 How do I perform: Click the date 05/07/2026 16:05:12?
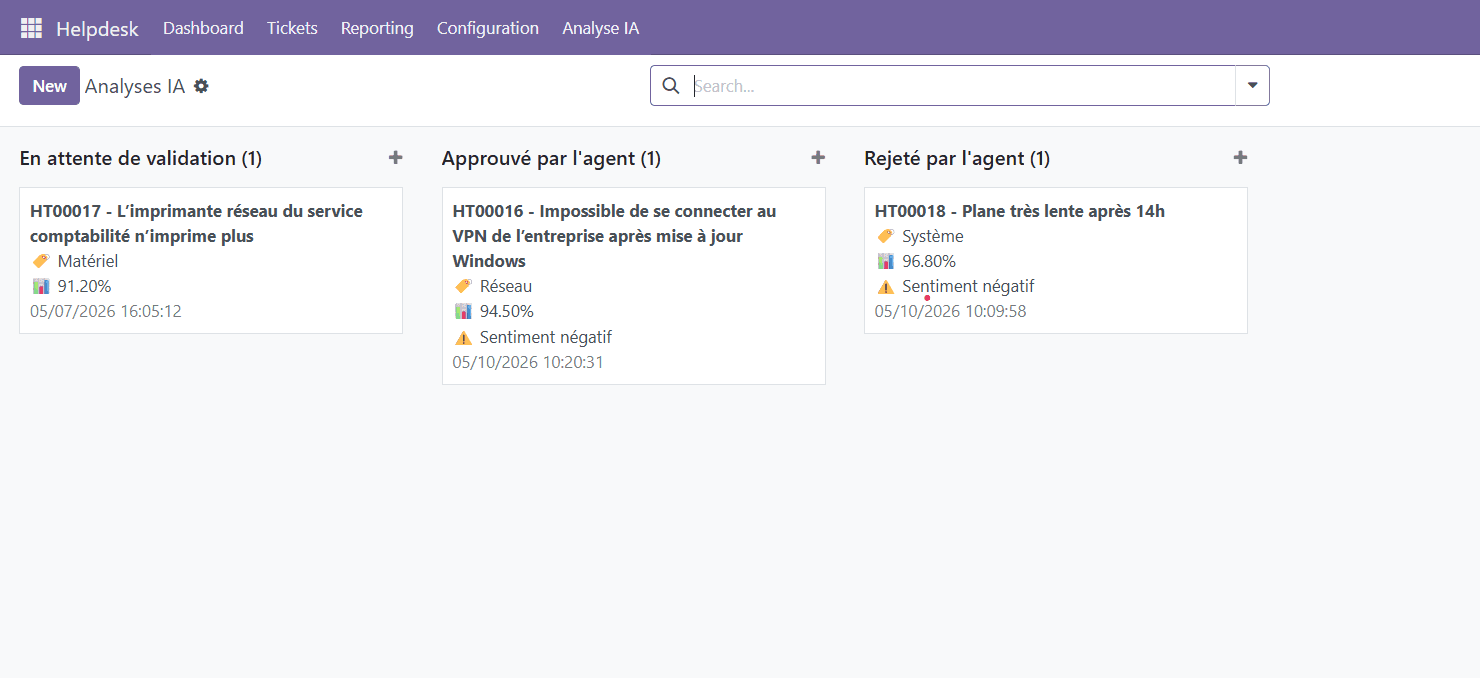tap(106, 311)
